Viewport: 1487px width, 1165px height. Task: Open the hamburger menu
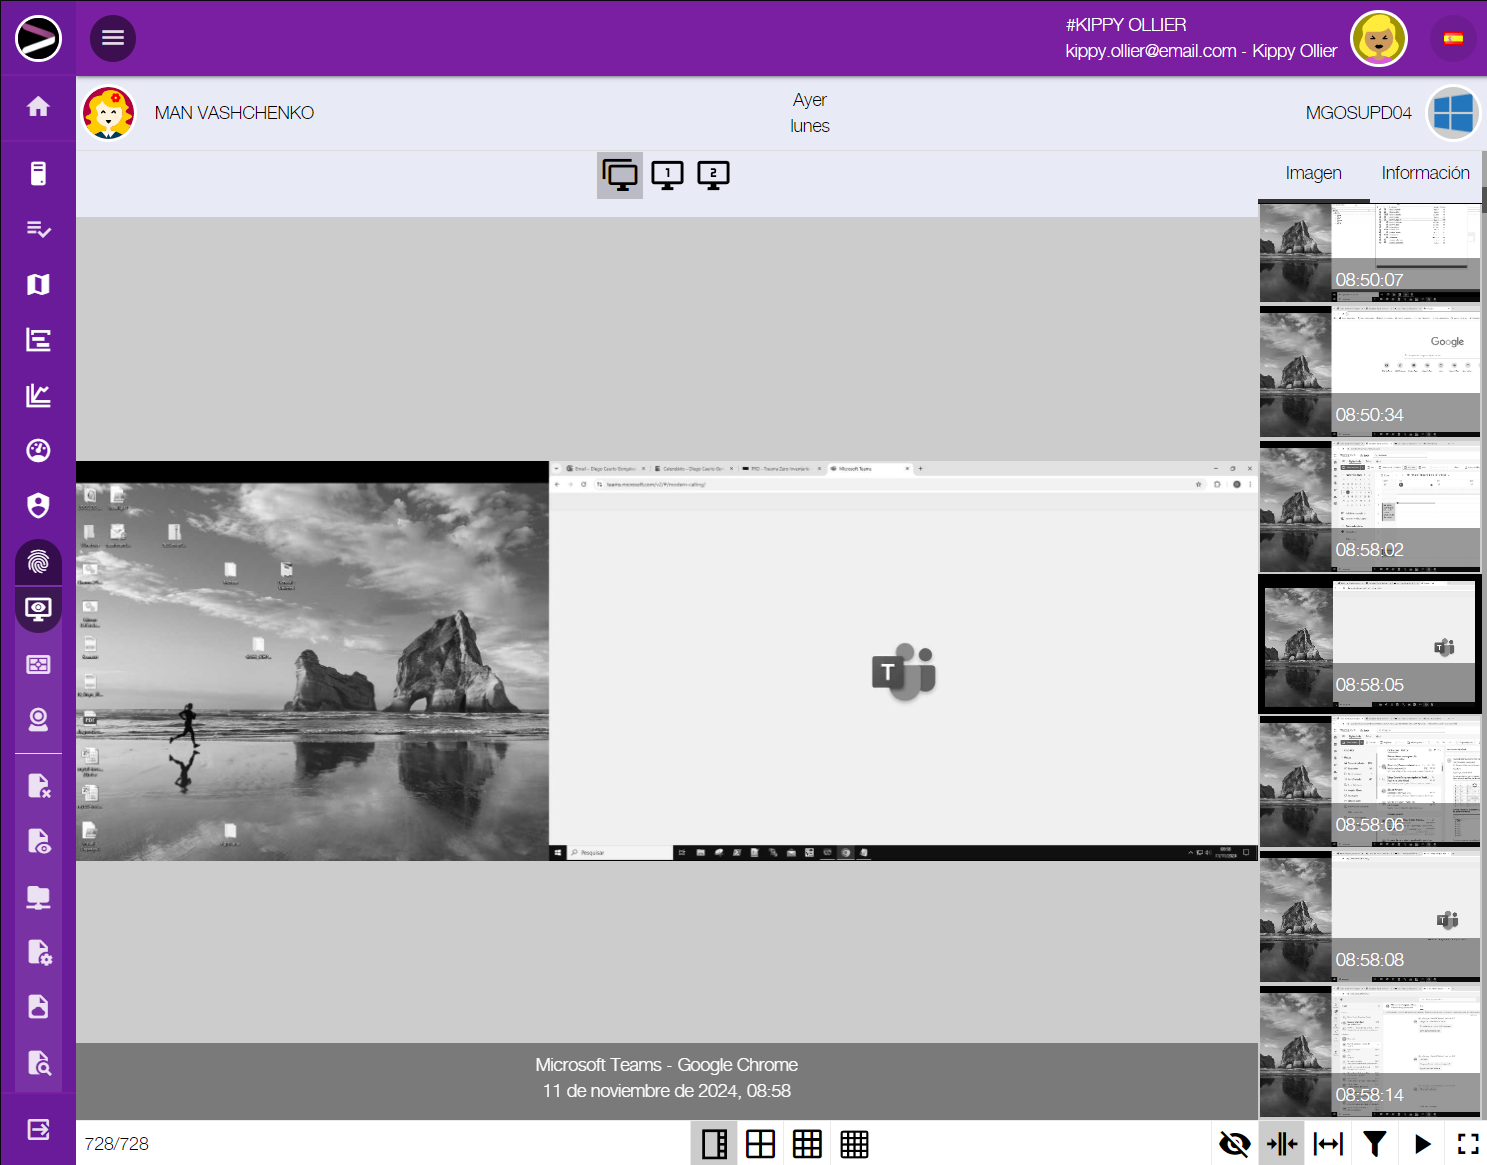(113, 38)
